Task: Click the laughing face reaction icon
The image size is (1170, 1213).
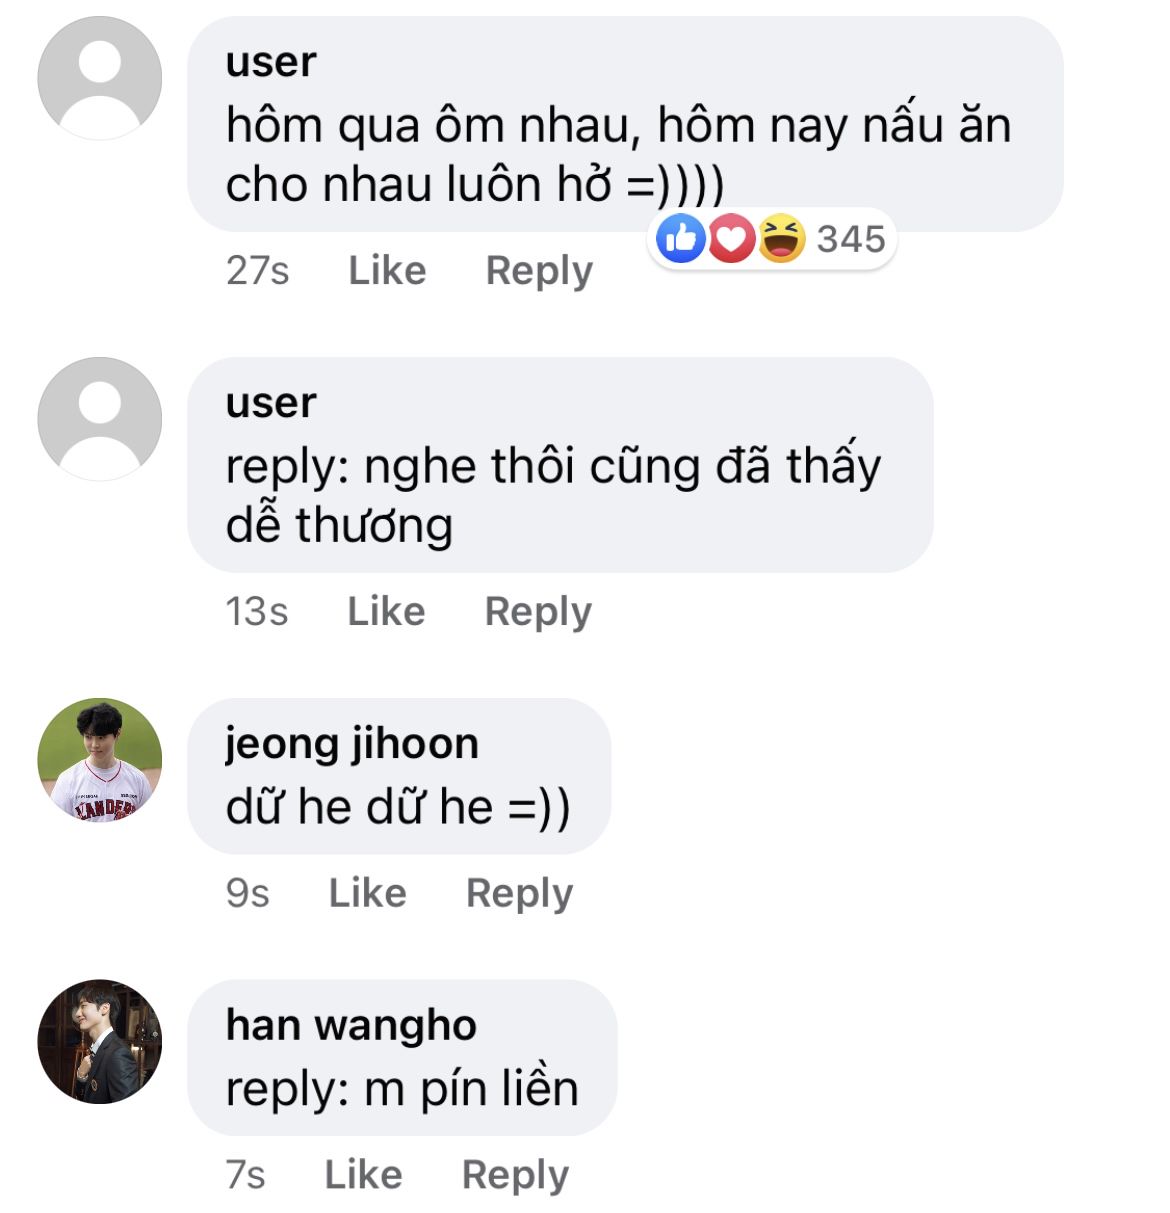Action: (x=781, y=239)
